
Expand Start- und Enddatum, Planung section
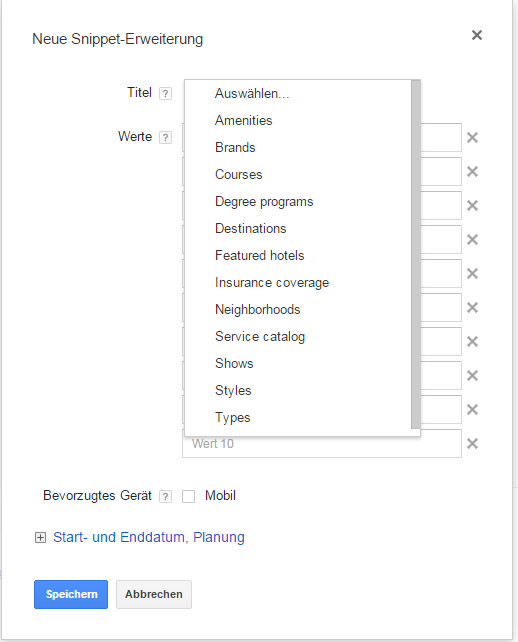pos(149,537)
